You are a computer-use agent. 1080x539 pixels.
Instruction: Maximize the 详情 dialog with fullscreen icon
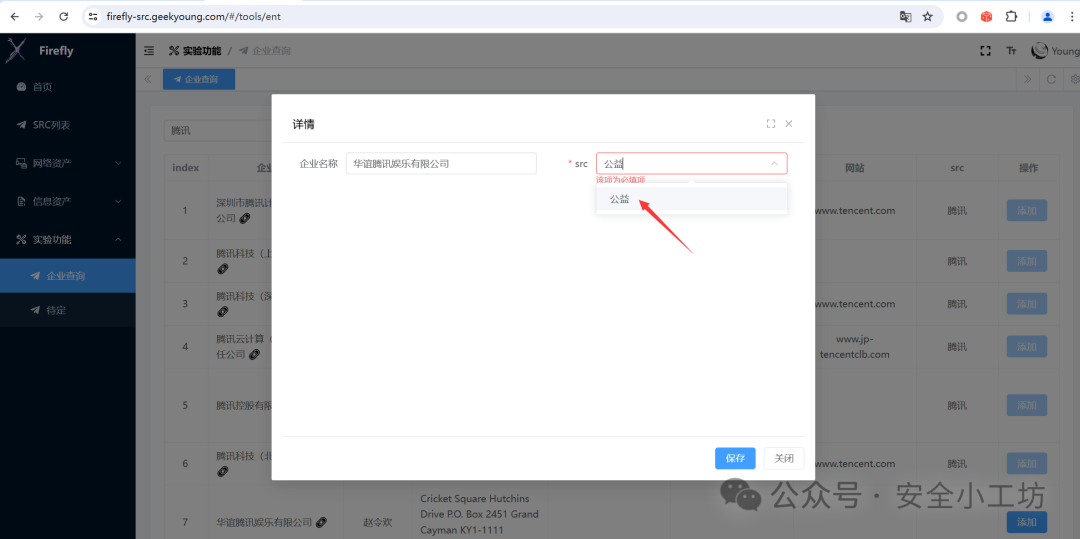click(771, 124)
